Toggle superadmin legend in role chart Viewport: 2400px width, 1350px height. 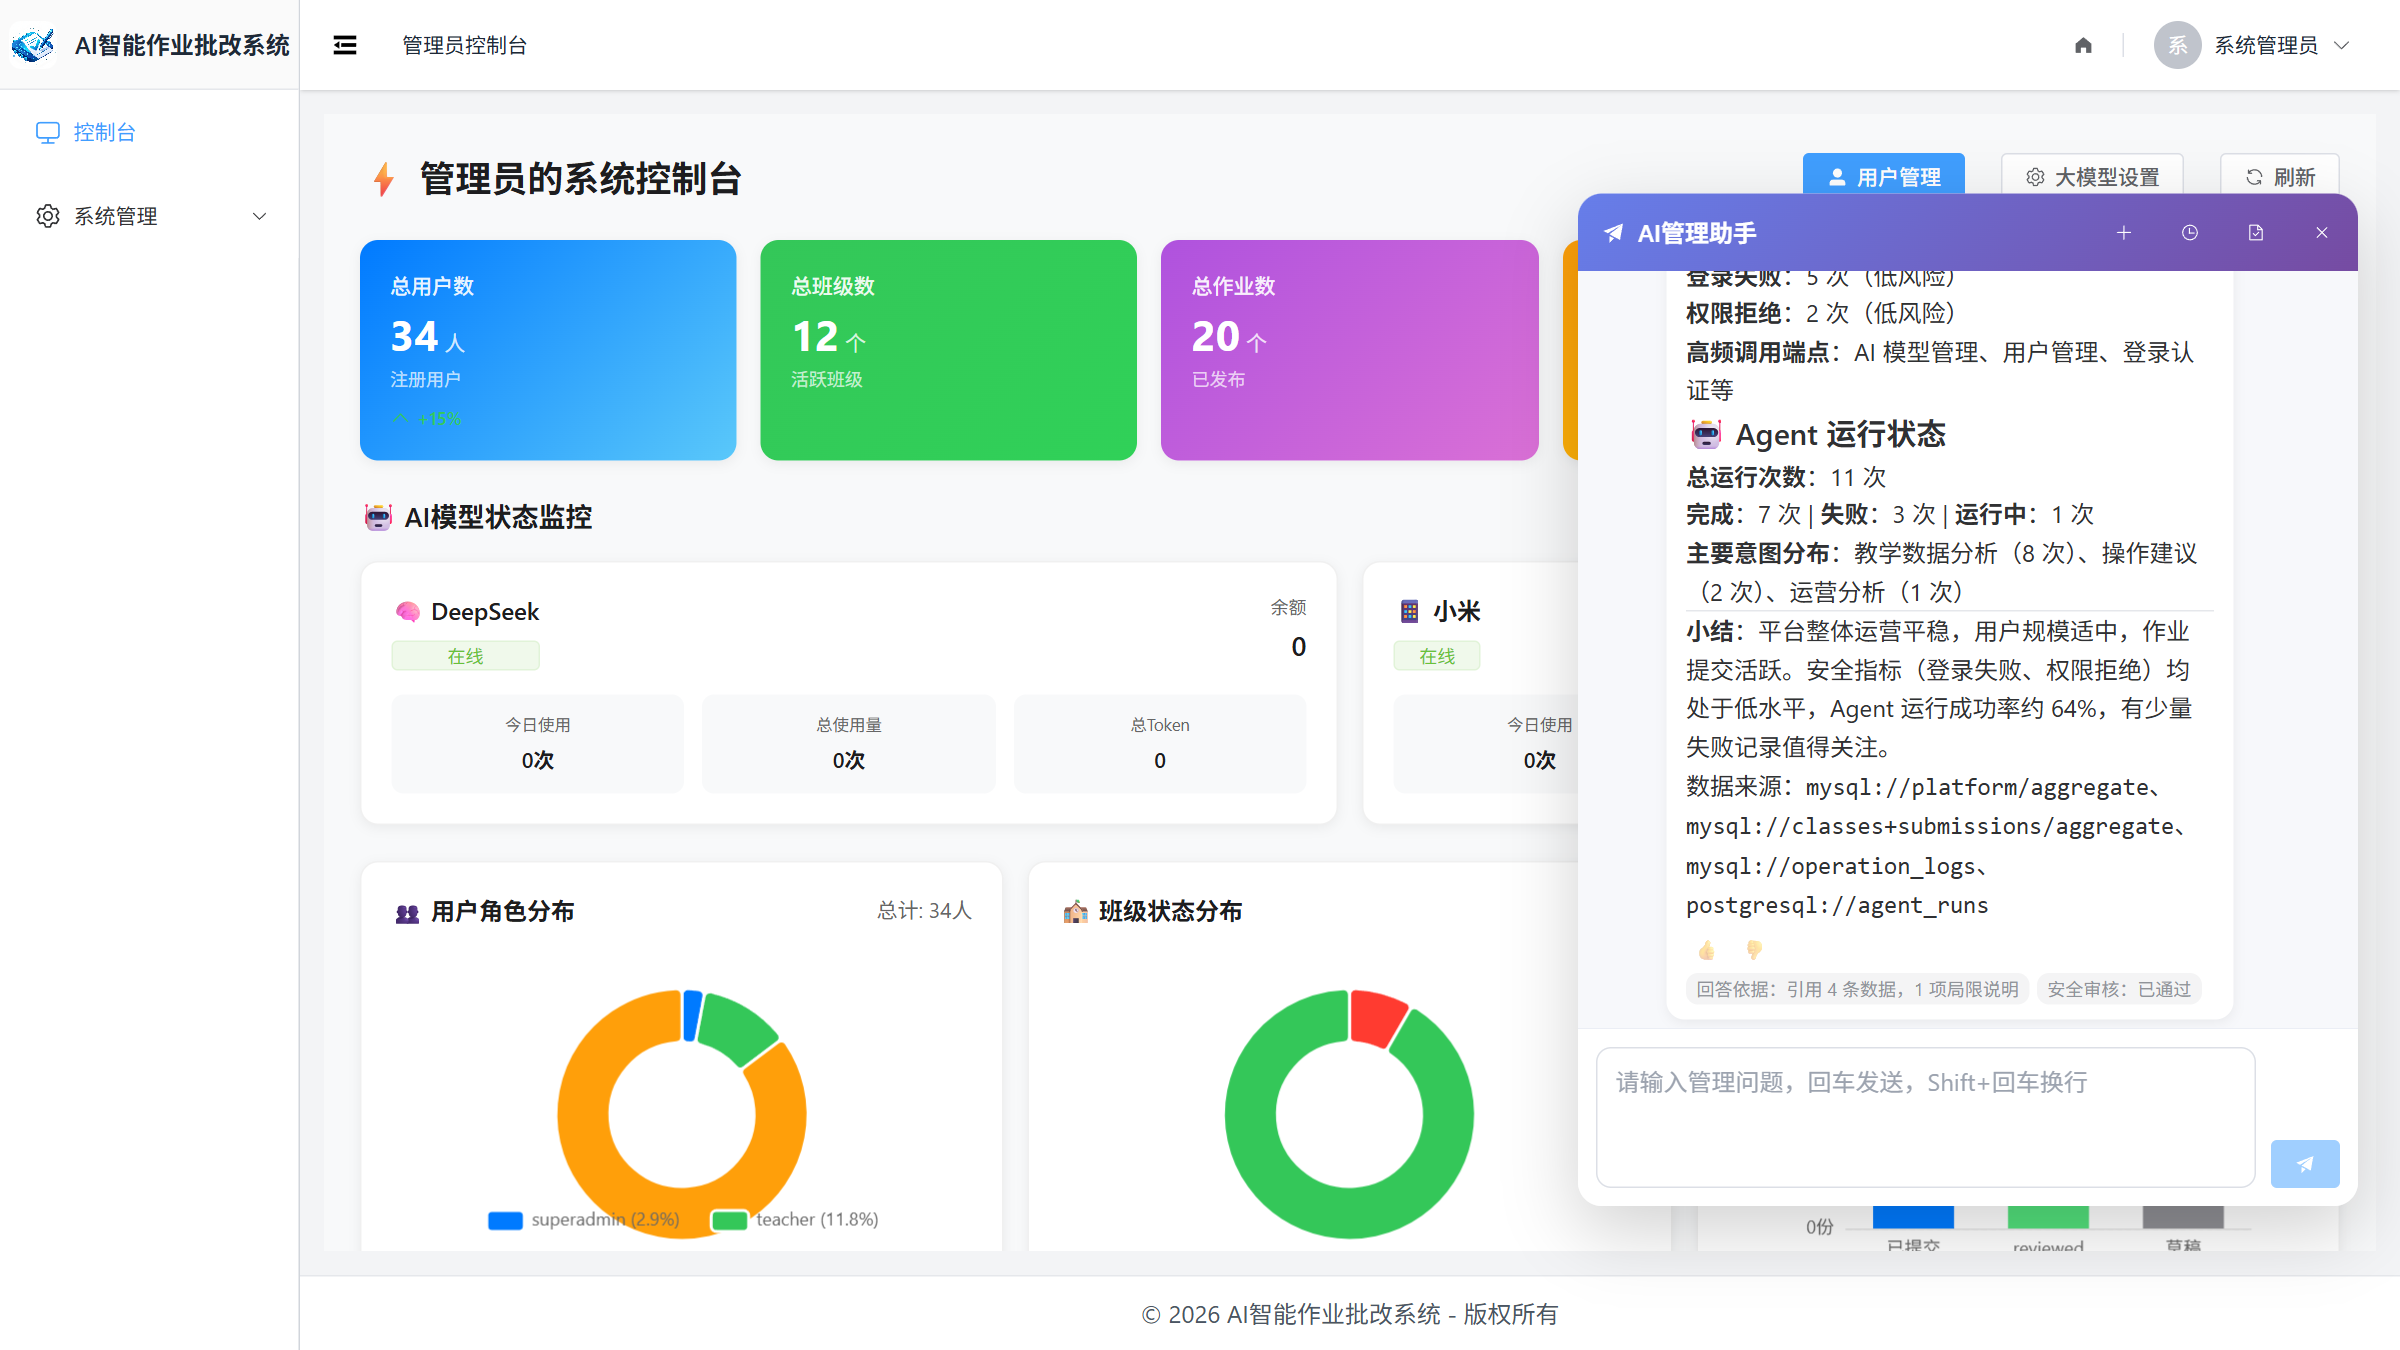point(584,1220)
